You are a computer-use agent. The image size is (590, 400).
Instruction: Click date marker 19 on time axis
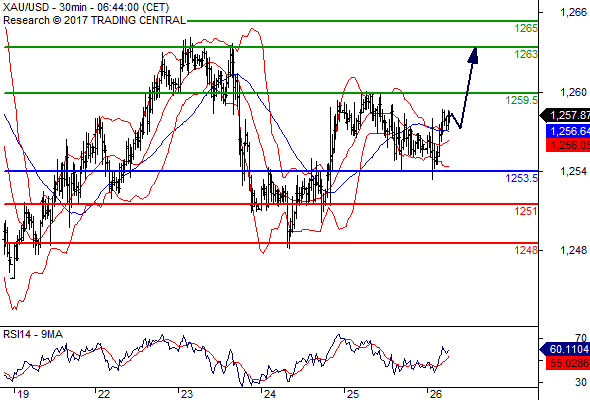click(23, 394)
